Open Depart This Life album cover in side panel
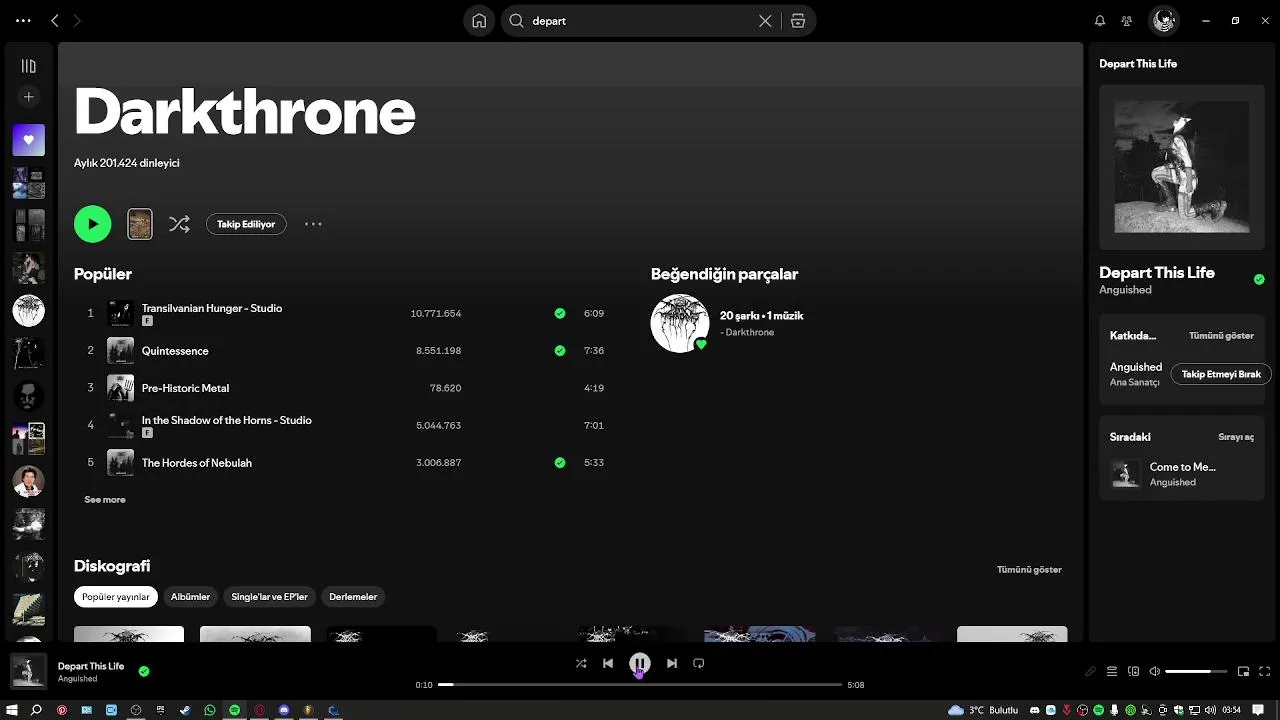The height and width of the screenshot is (720, 1280). tap(1182, 167)
